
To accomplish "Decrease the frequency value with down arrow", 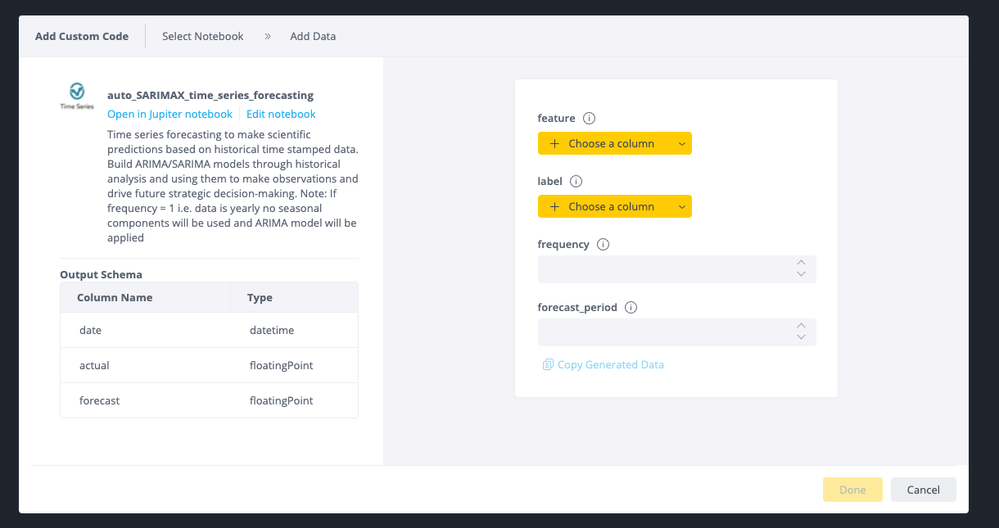I will 800,275.
